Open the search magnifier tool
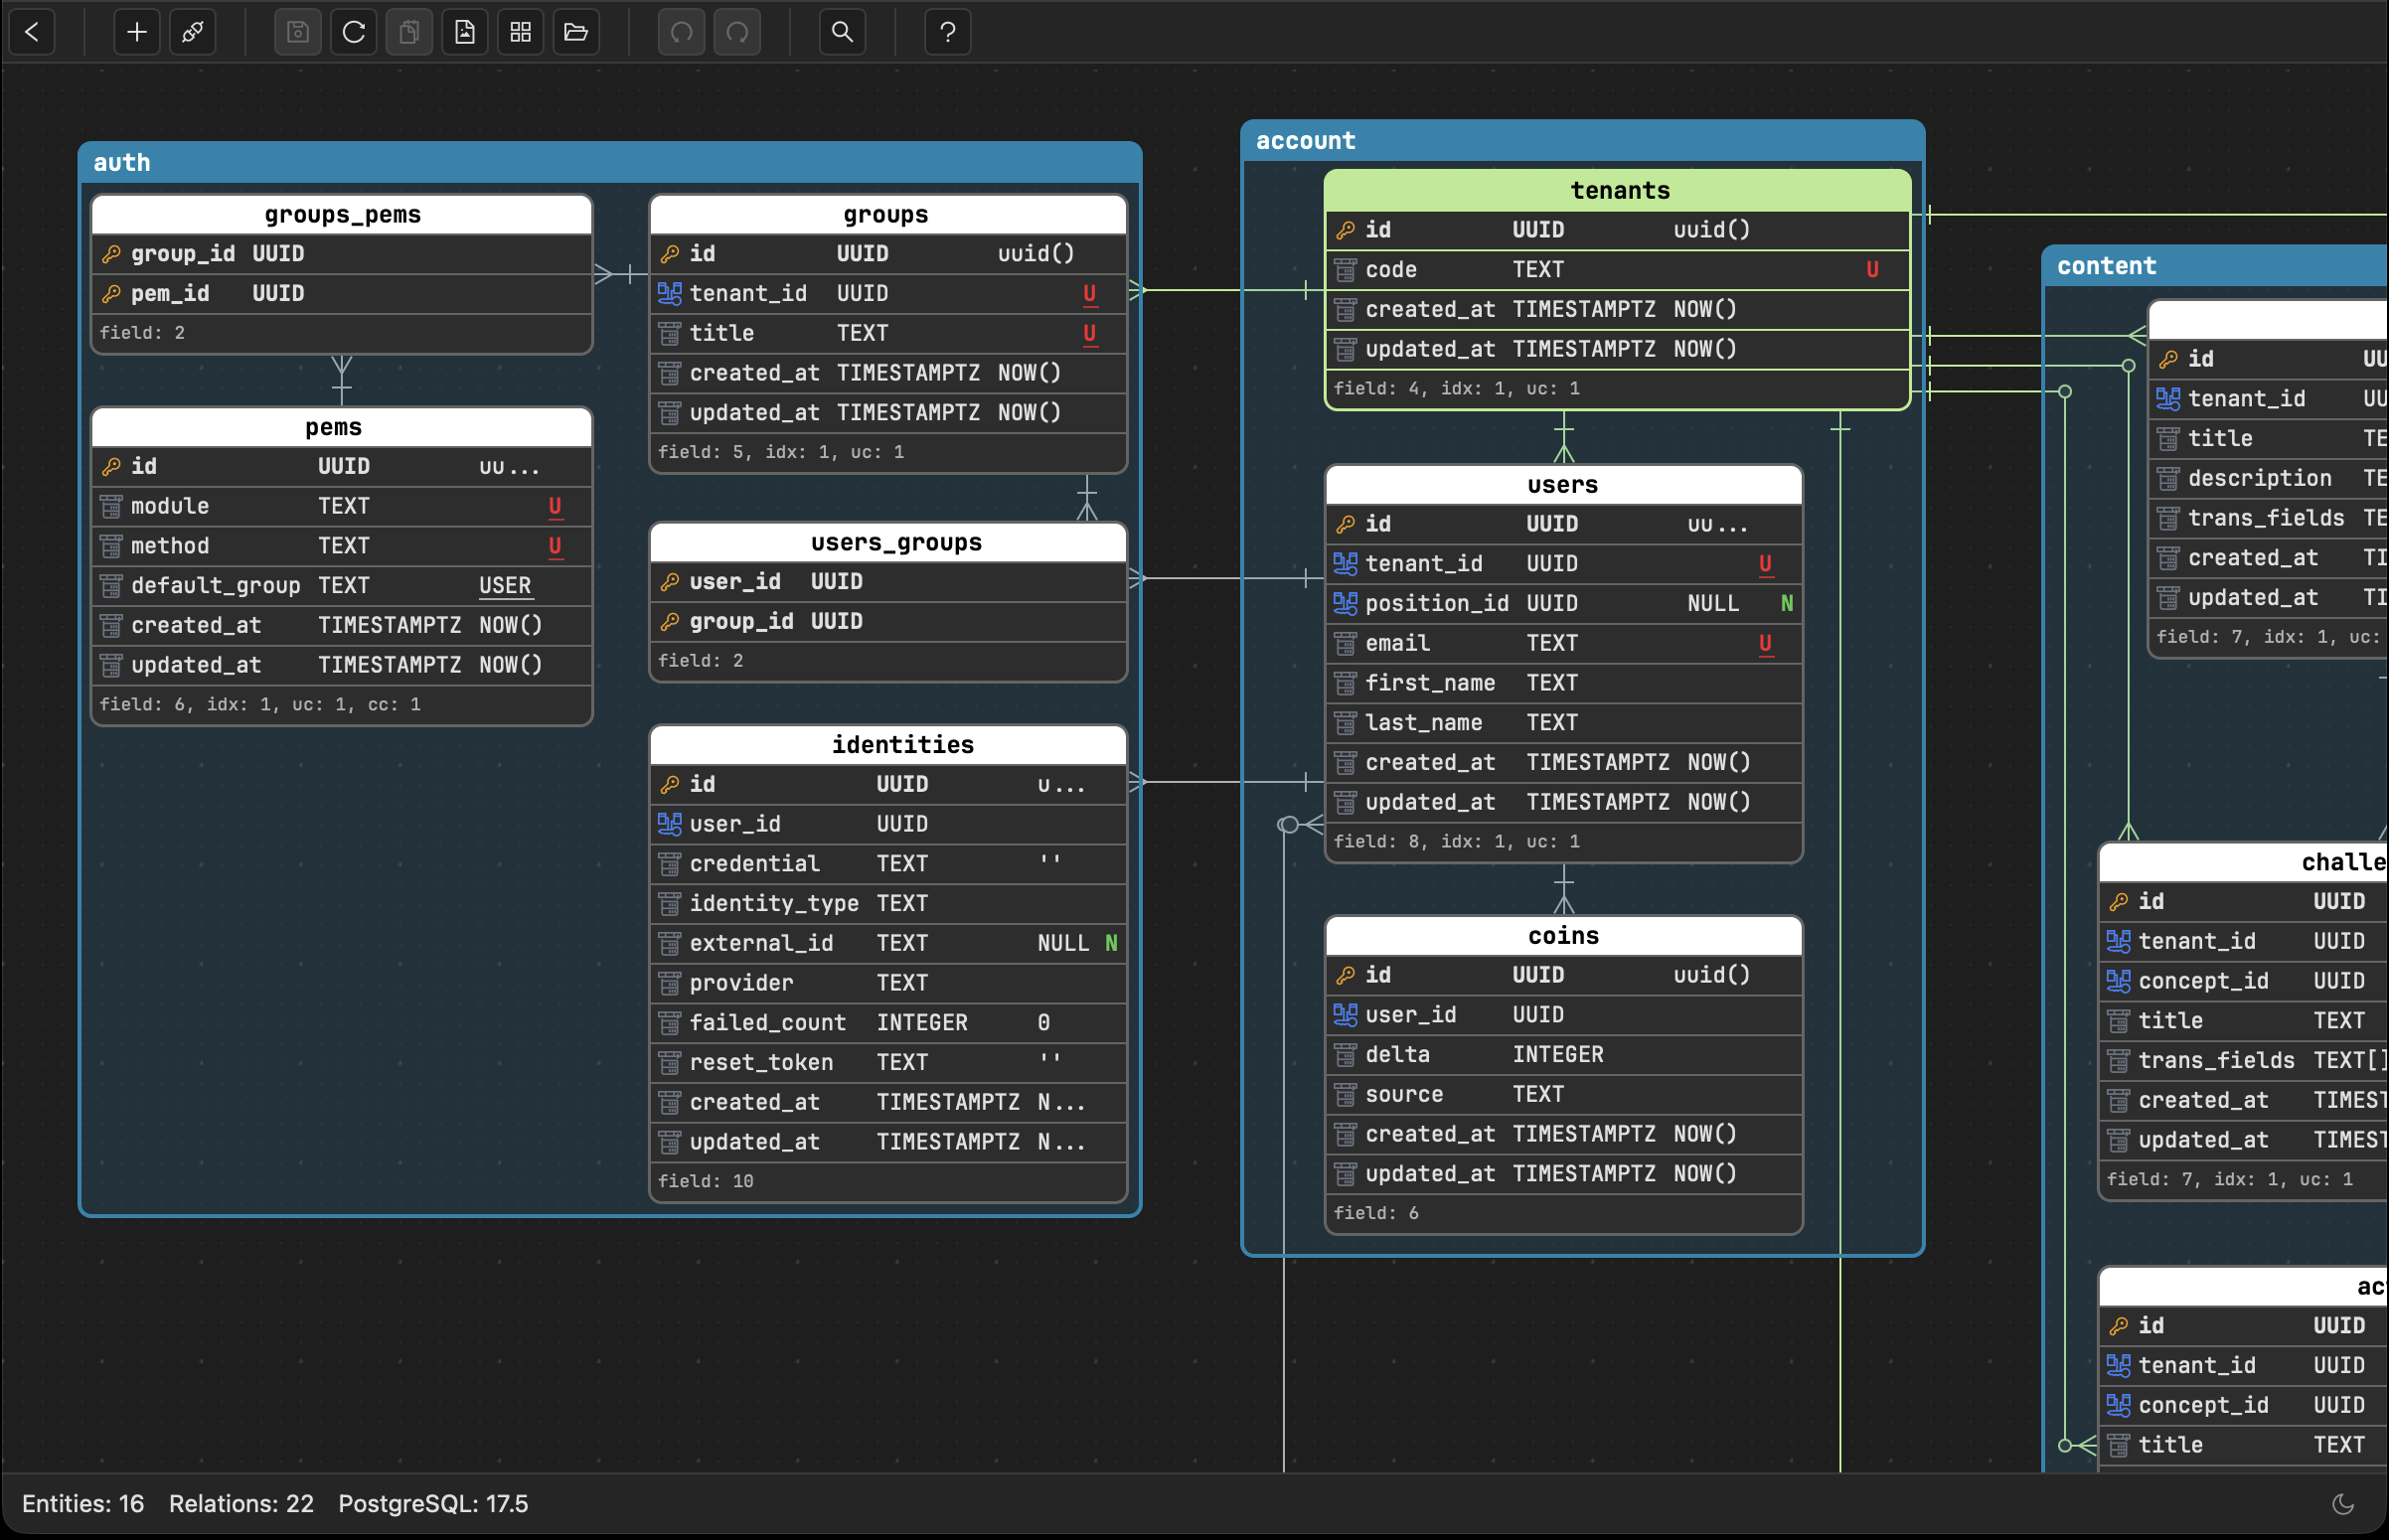The width and height of the screenshot is (2389, 1540). pos(843,32)
